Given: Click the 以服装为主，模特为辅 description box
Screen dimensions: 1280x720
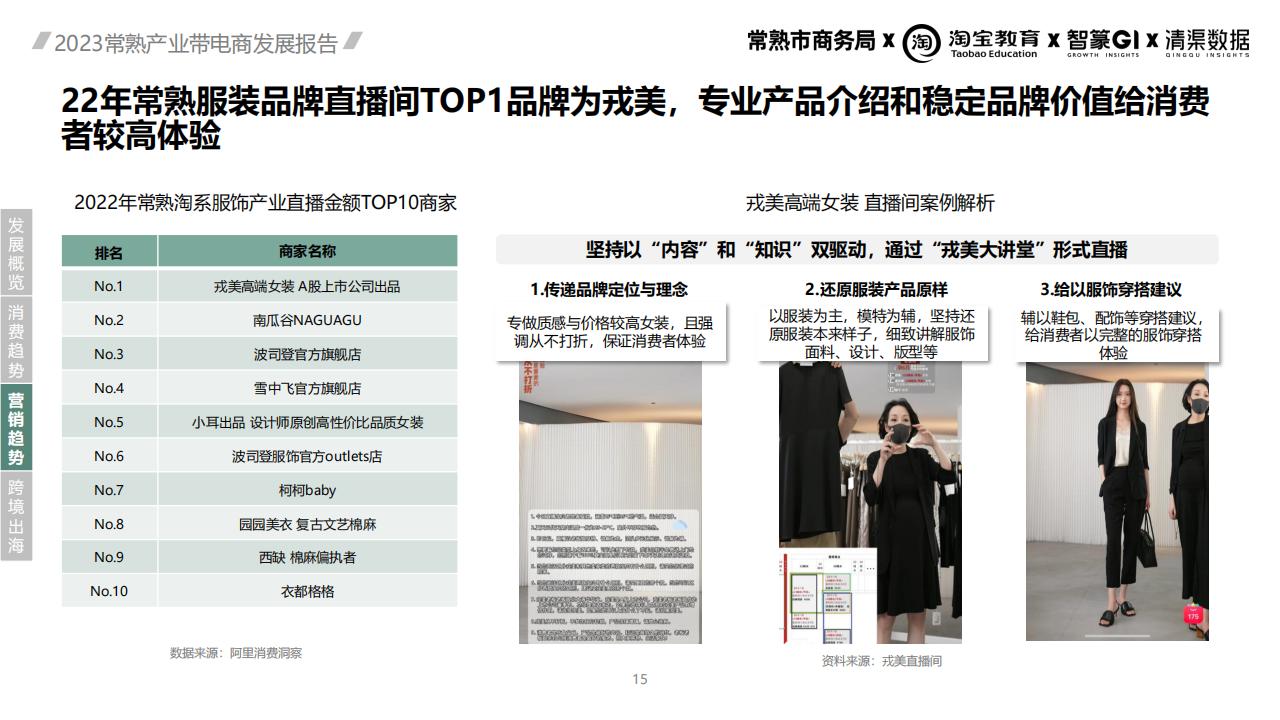Looking at the screenshot, I should (x=872, y=334).
